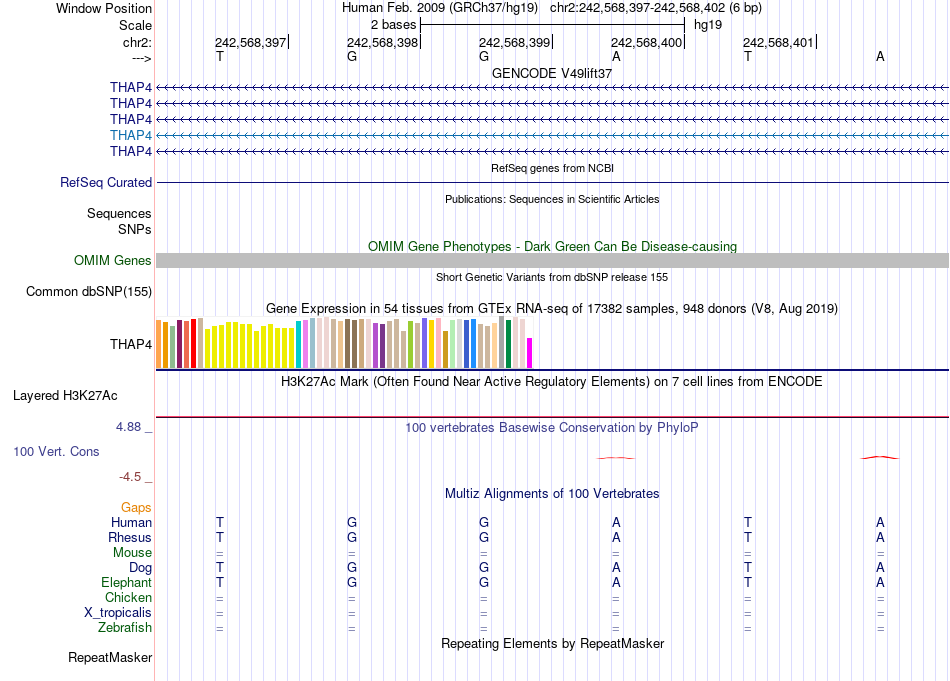Click the Scale label
This screenshot has height=681, width=950.
point(136,25)
